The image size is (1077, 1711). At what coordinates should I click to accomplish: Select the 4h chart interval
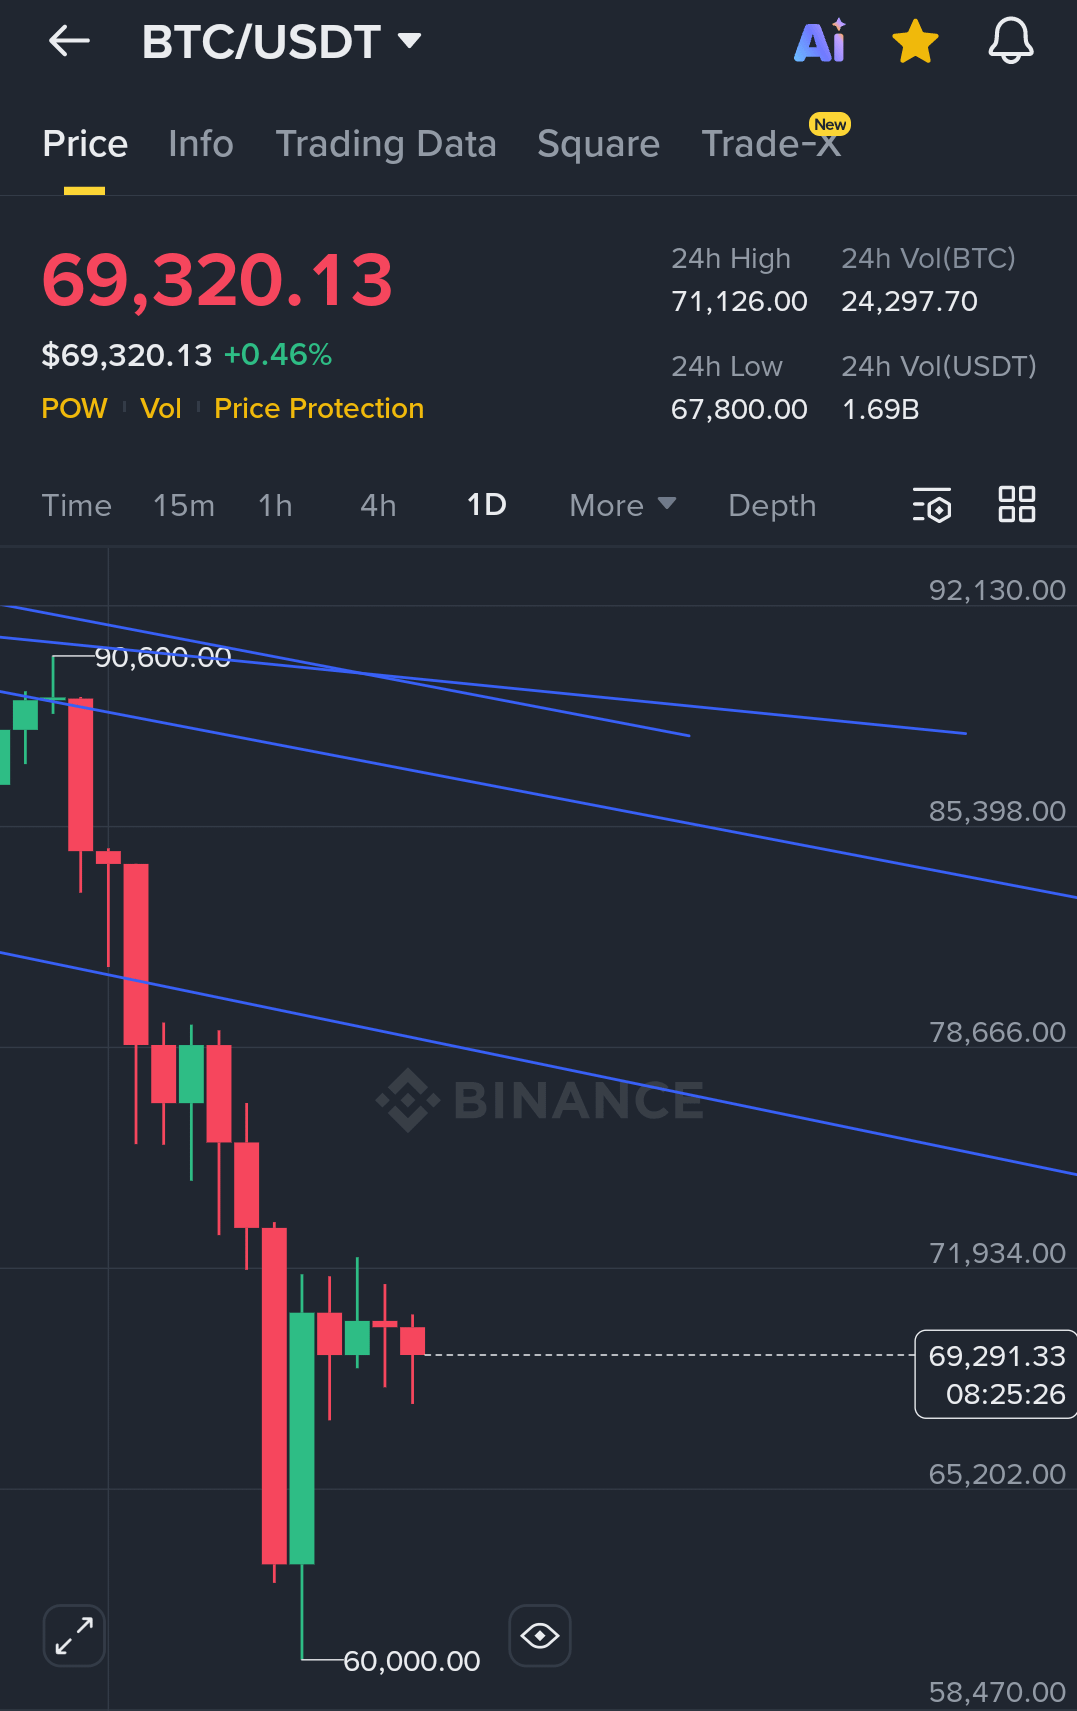[378, 505]
